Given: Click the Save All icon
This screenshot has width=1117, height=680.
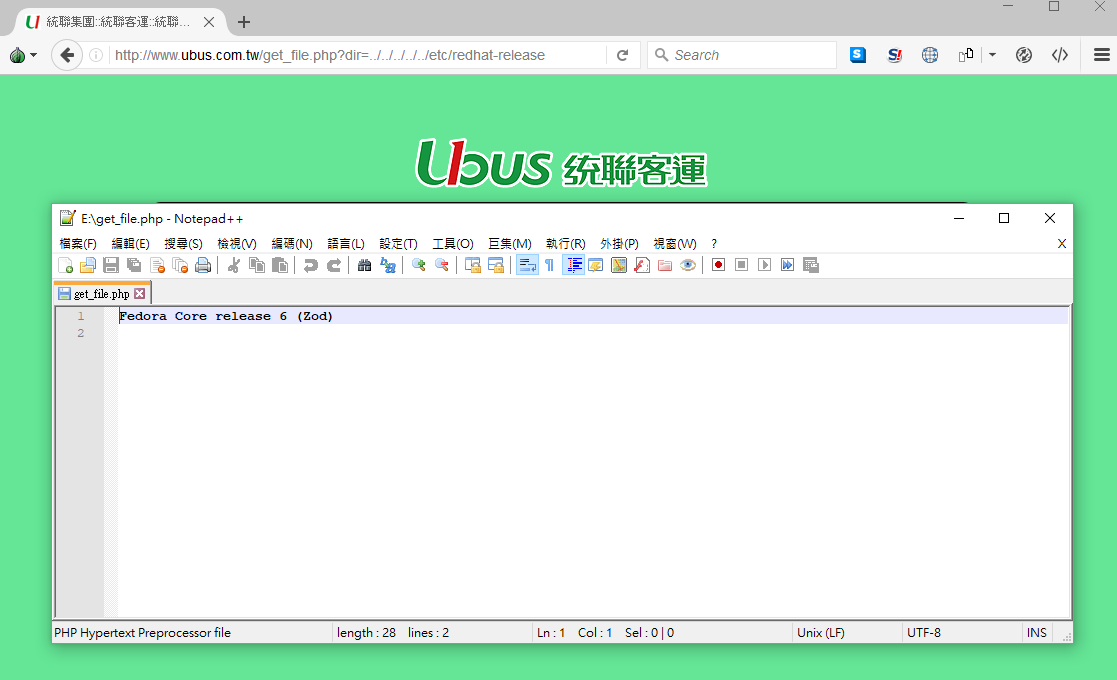Looking at the screenshot, I should pos(134,266).
